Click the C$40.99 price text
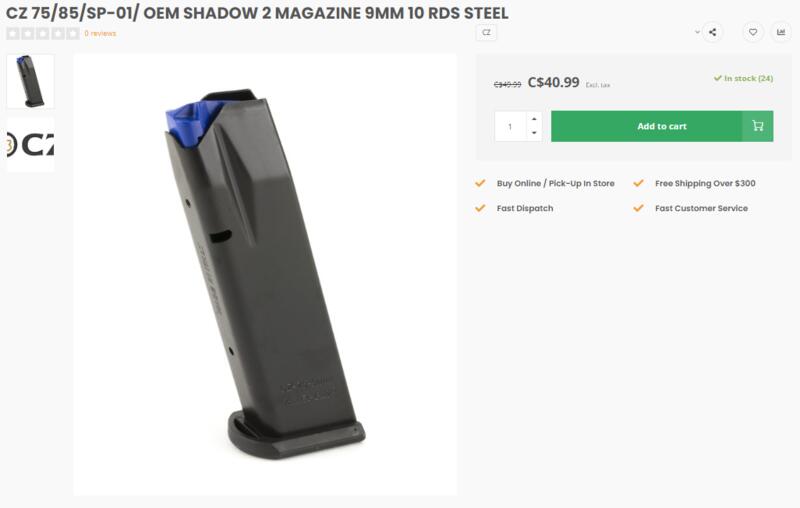The image size is (800, 508). click(x=554, y=83)
